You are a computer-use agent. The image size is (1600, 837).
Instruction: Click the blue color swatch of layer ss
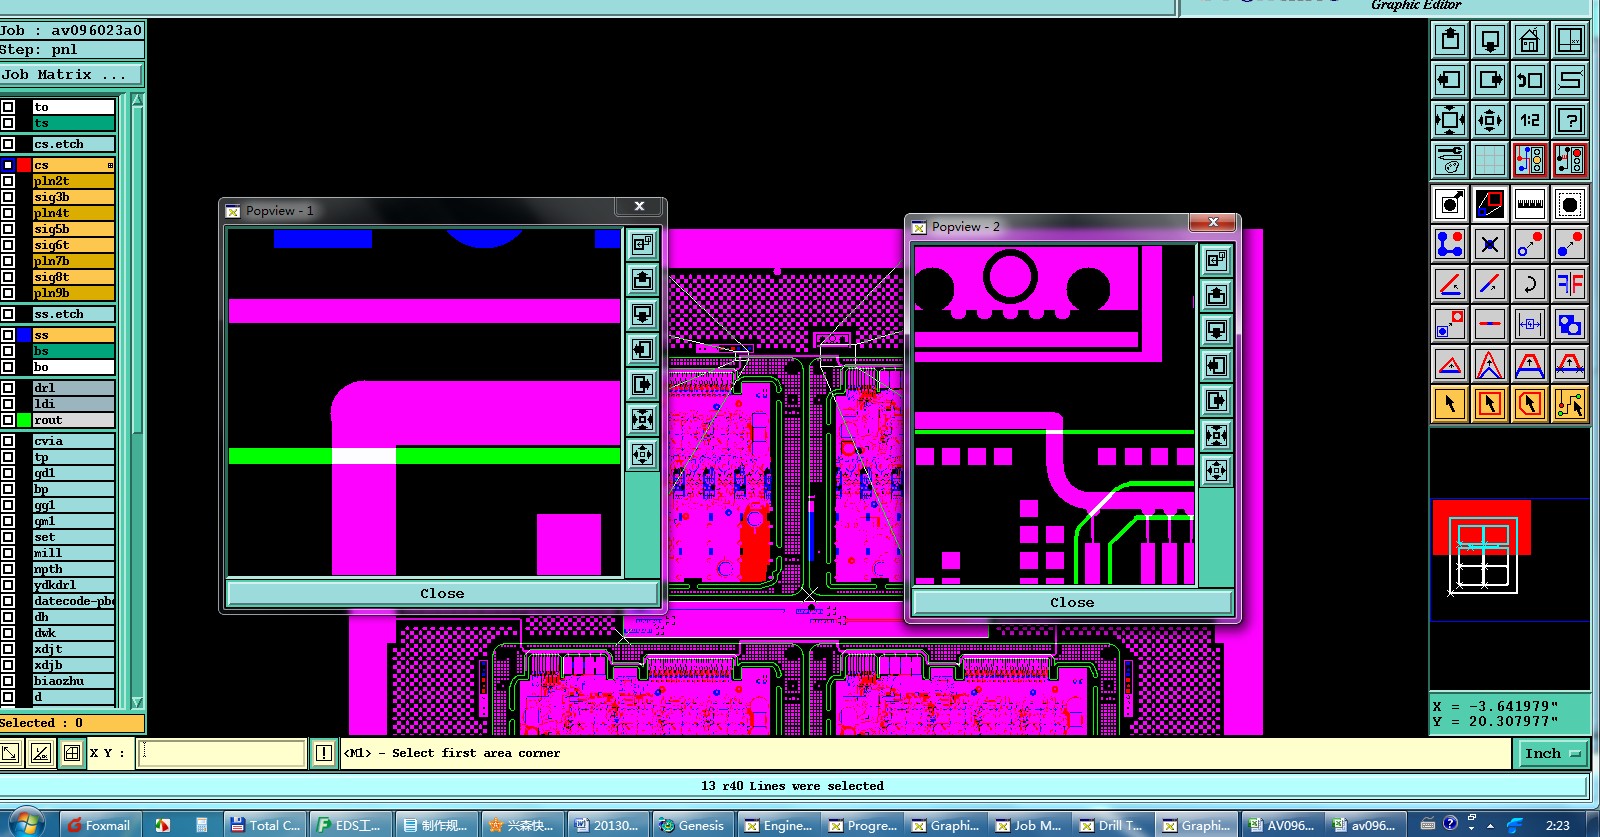tap(24, 335)
